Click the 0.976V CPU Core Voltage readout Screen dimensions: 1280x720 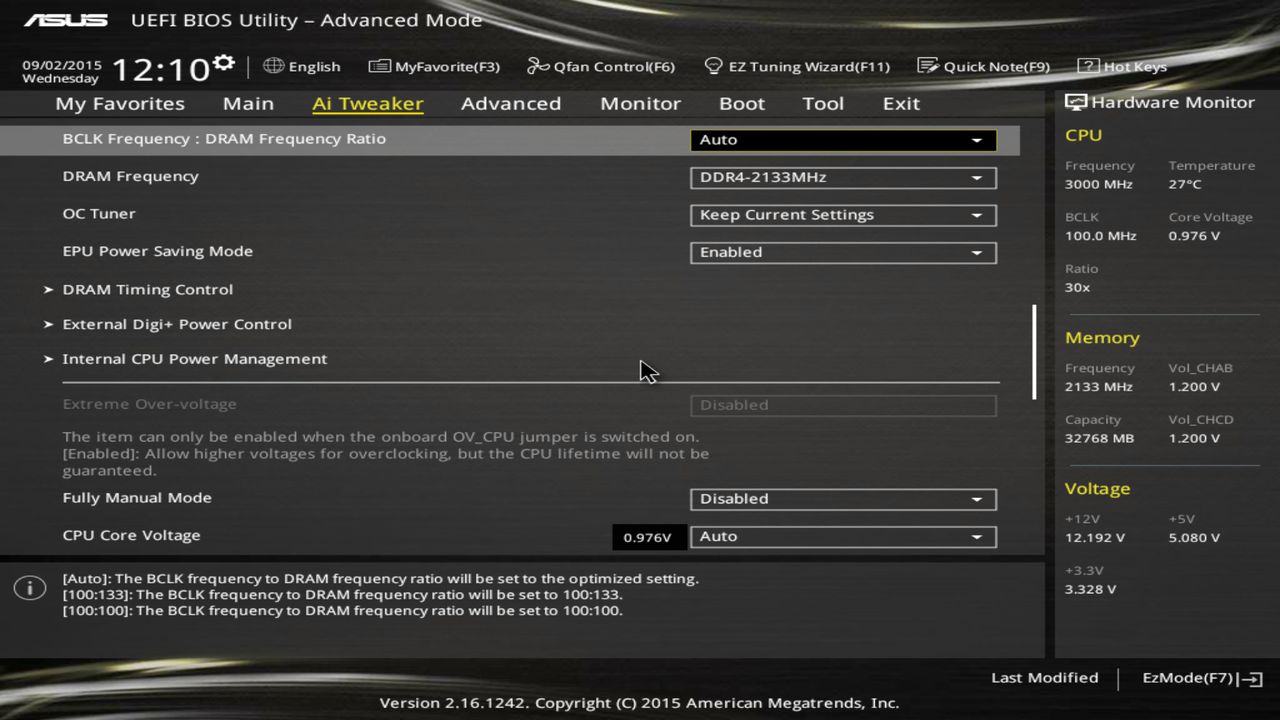click(x=647, y=537)
